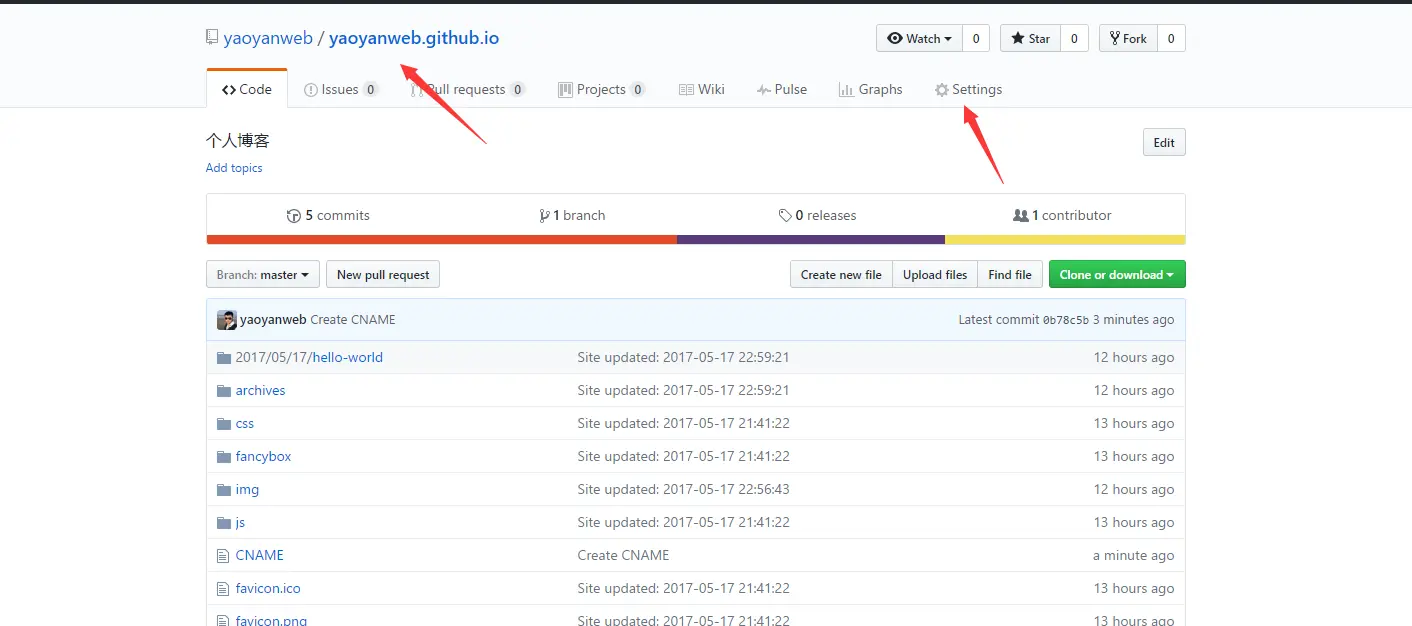1412x626 pixels.
Task: Open the Watch dropdown
Action: (x=919, y=38)
